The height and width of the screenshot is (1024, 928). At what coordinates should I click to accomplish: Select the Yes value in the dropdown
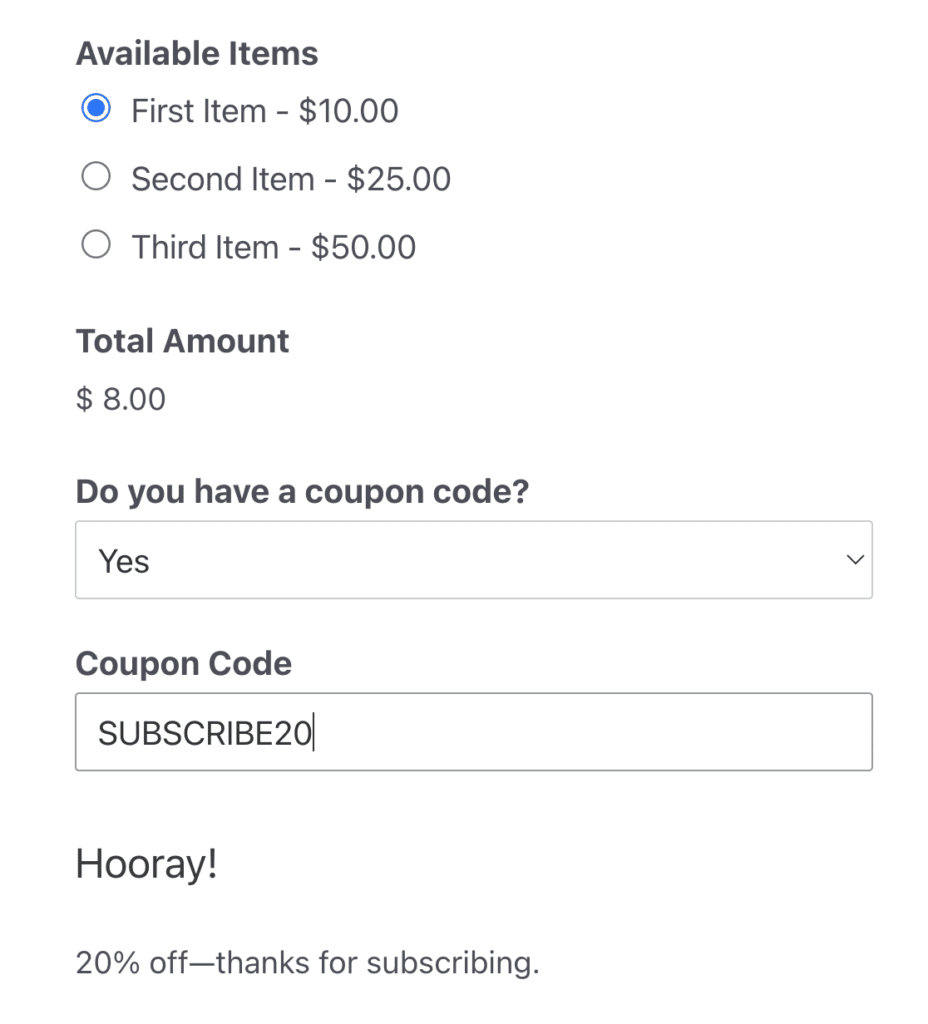(x=123, y=560)
